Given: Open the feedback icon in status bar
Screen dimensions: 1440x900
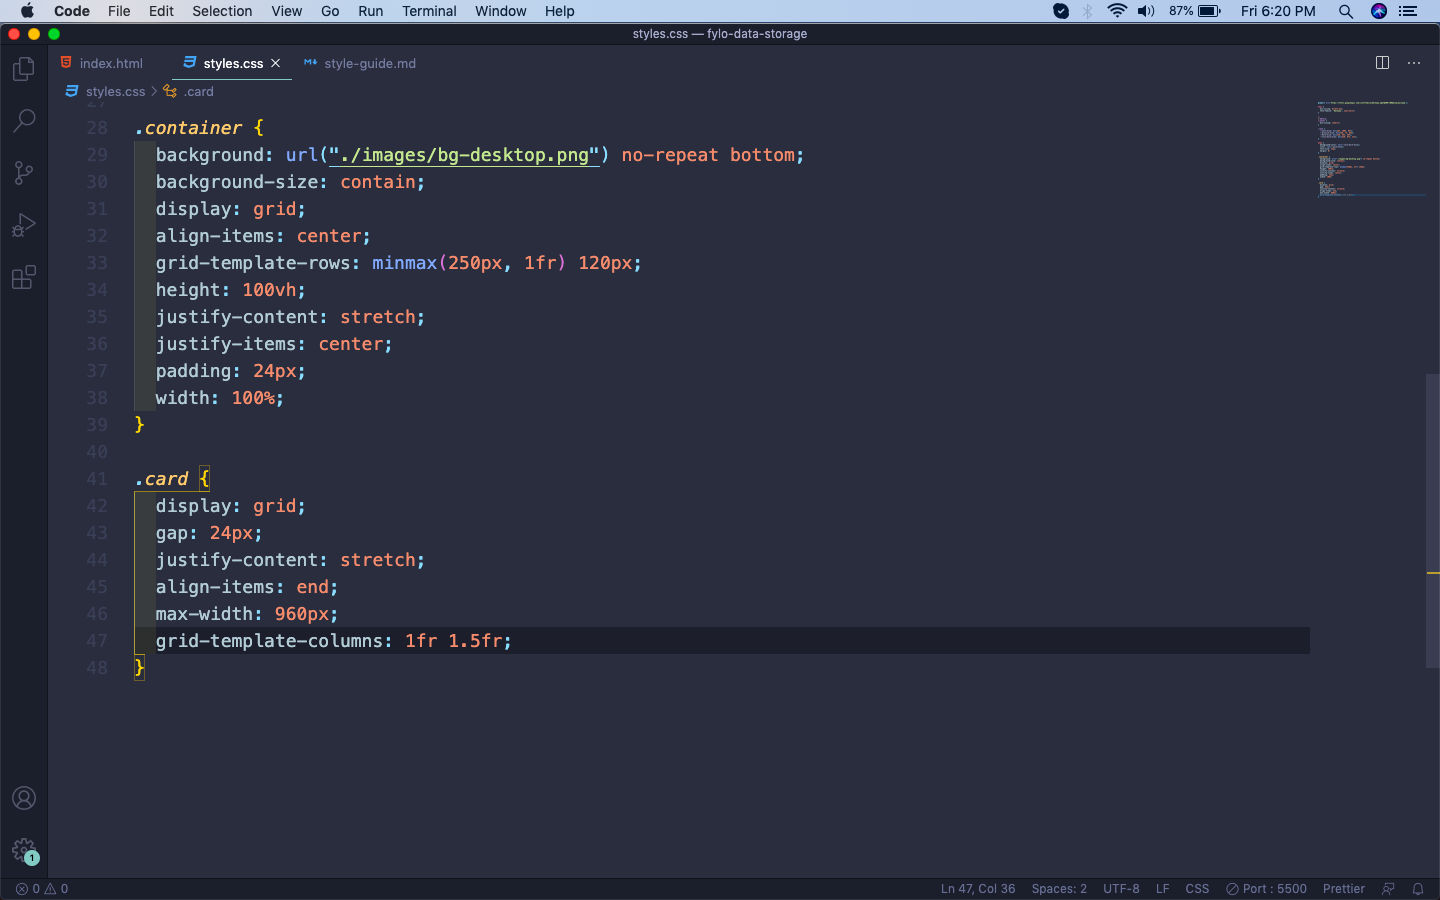Looking at the screenshot, I should (x=1388, y=889).
